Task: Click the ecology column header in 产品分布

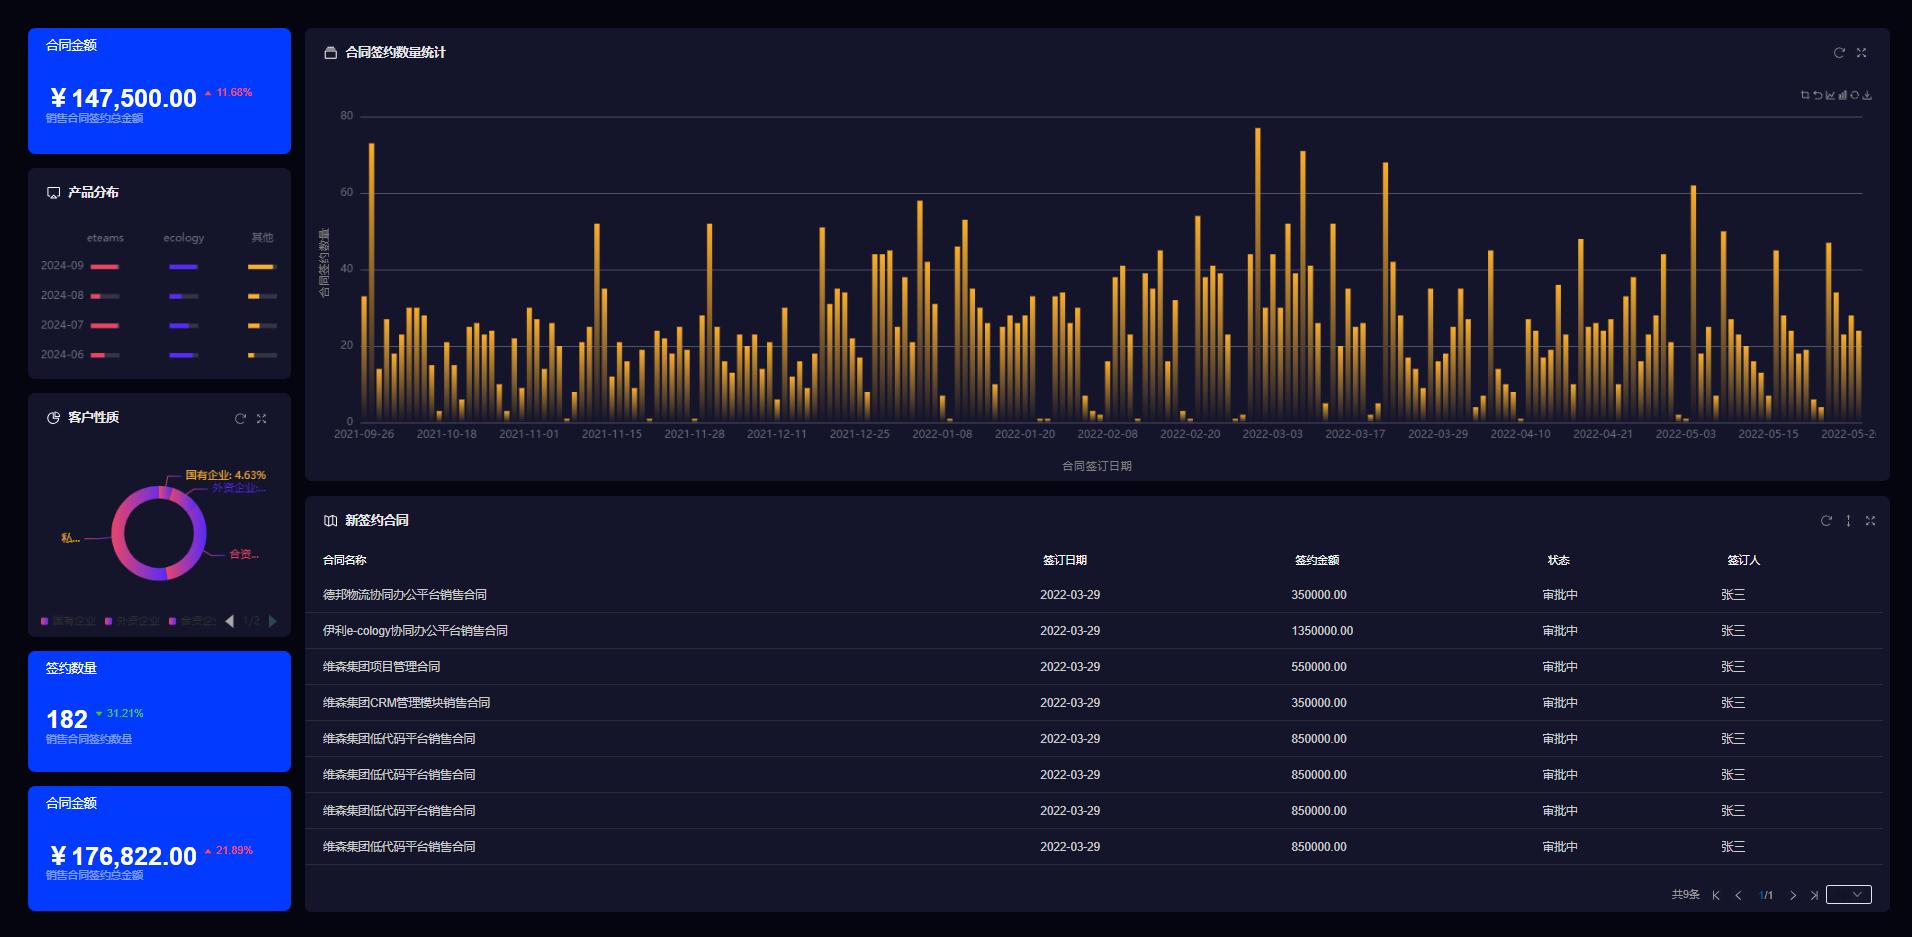Action: click(x=184, y=238)
